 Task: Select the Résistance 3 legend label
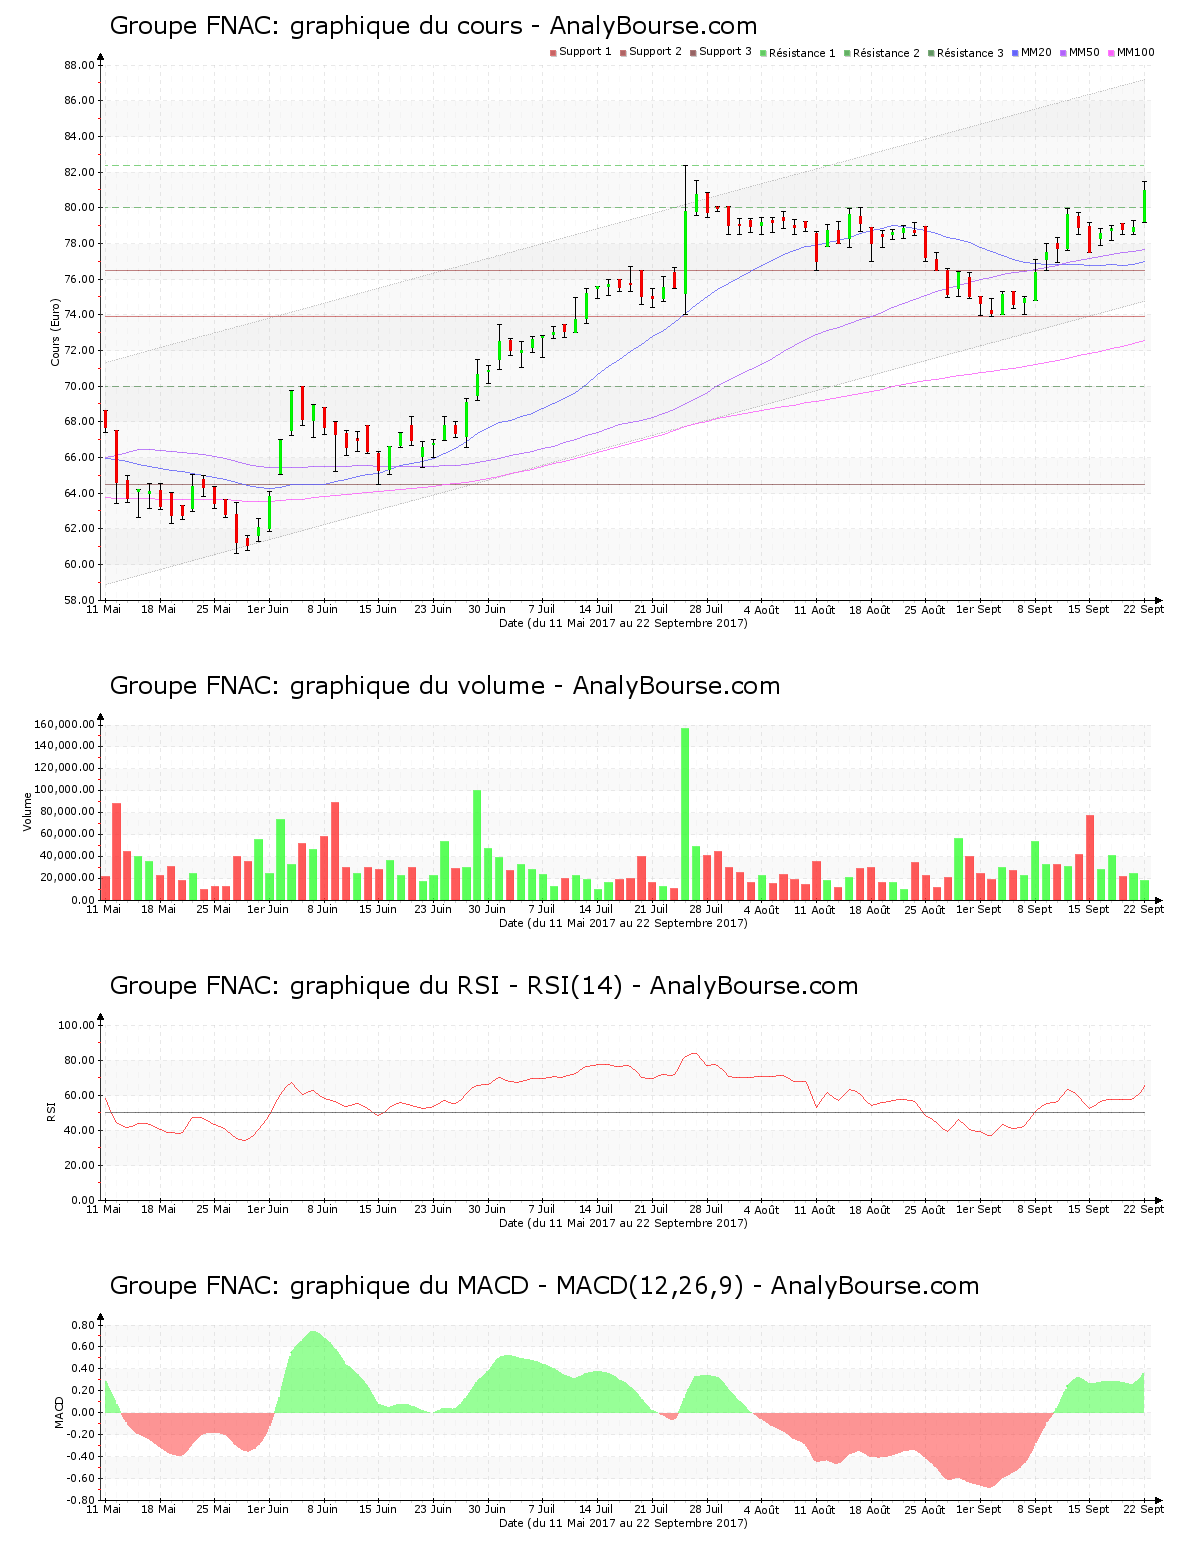(x=970, y=53)
